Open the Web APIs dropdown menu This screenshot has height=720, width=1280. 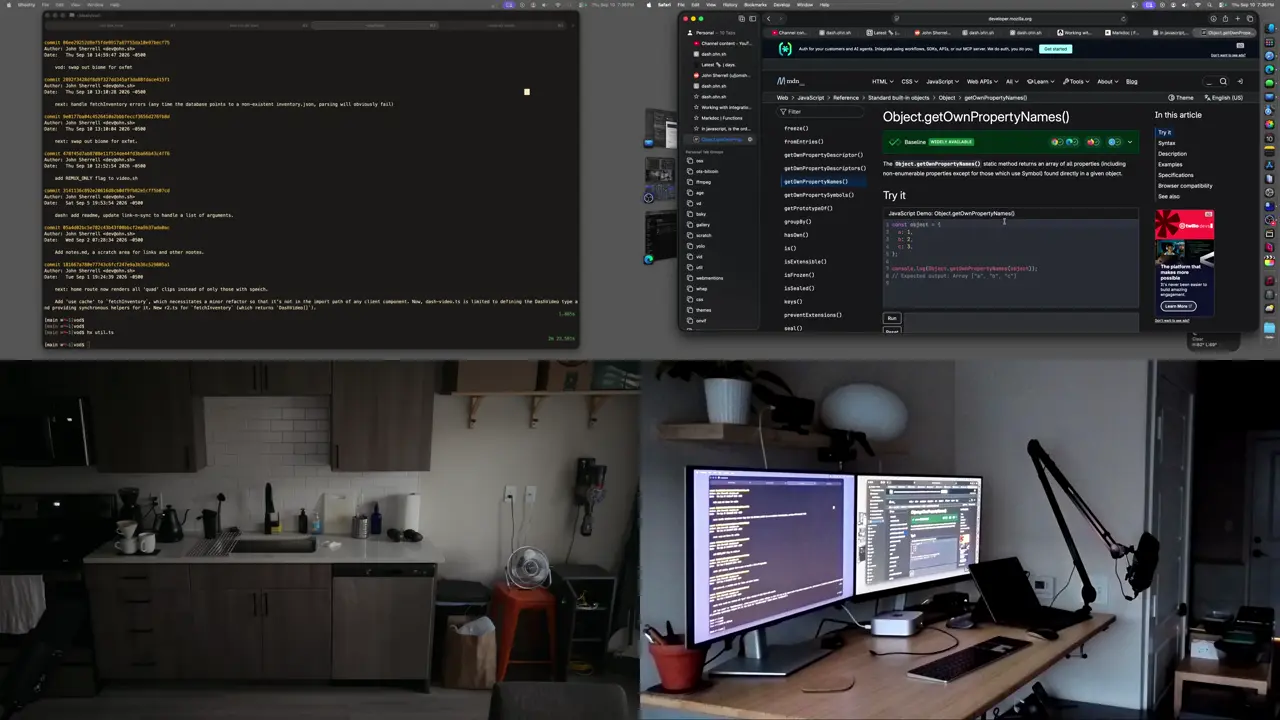981,82
